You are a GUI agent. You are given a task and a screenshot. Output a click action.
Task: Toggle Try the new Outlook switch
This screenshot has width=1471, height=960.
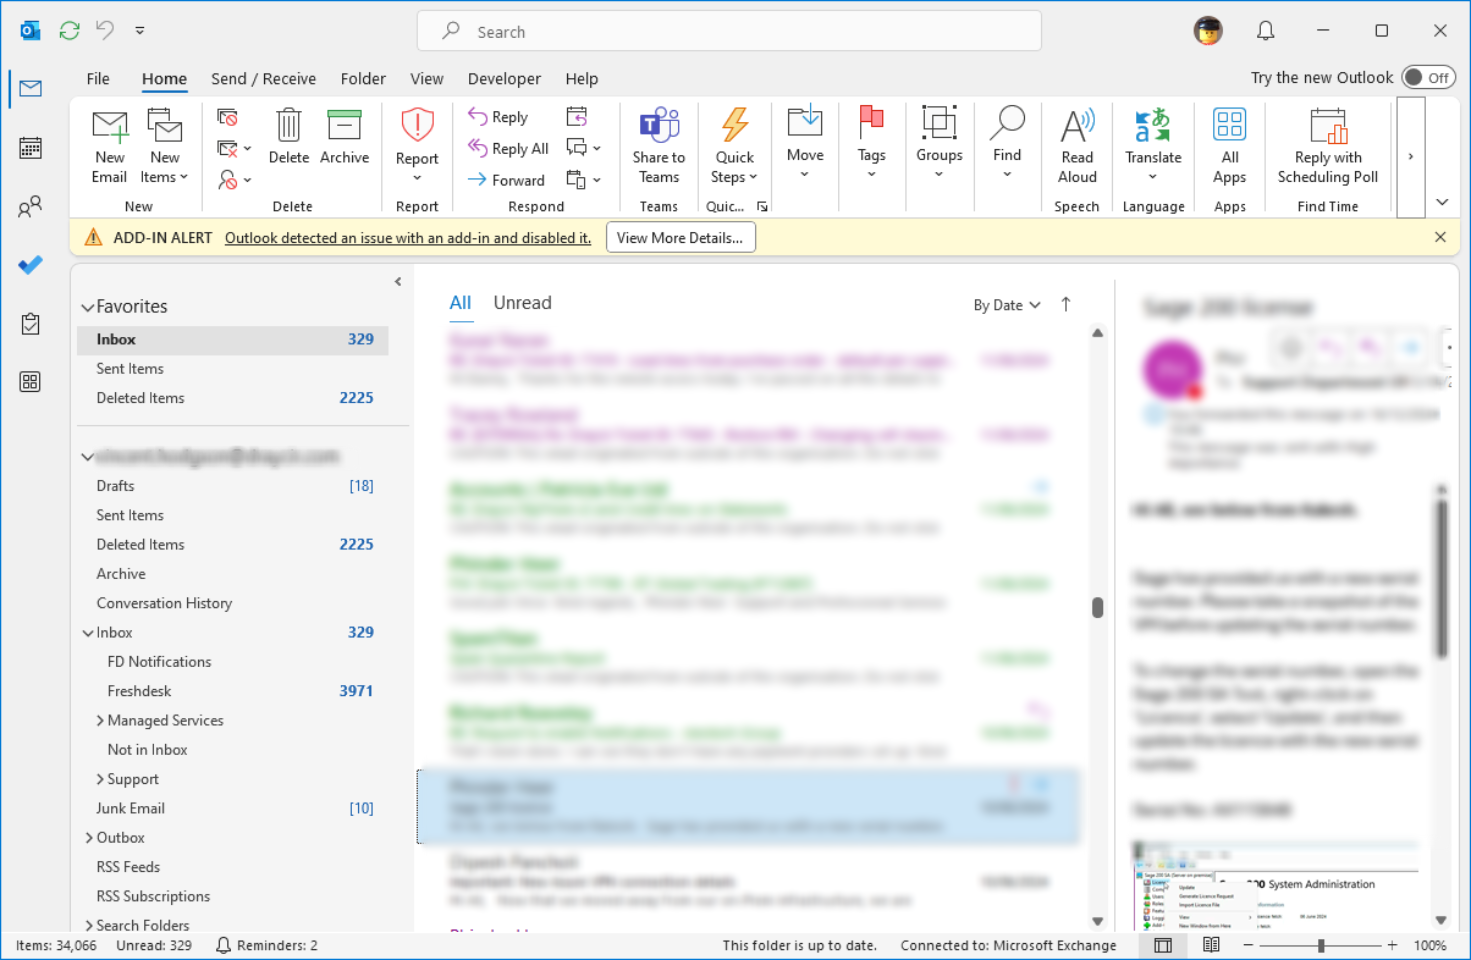(1428, 77)
